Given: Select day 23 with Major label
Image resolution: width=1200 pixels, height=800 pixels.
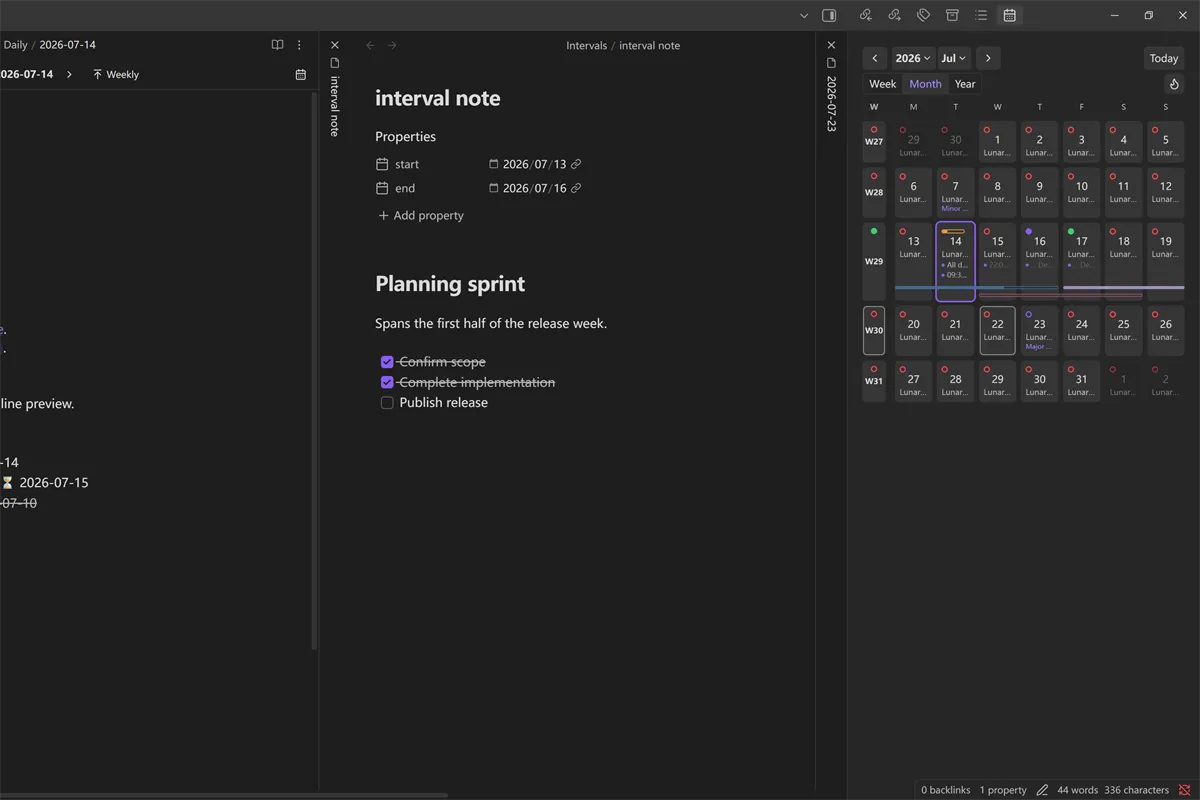Looking at the screenshot, I should (x=1039, y=330).
